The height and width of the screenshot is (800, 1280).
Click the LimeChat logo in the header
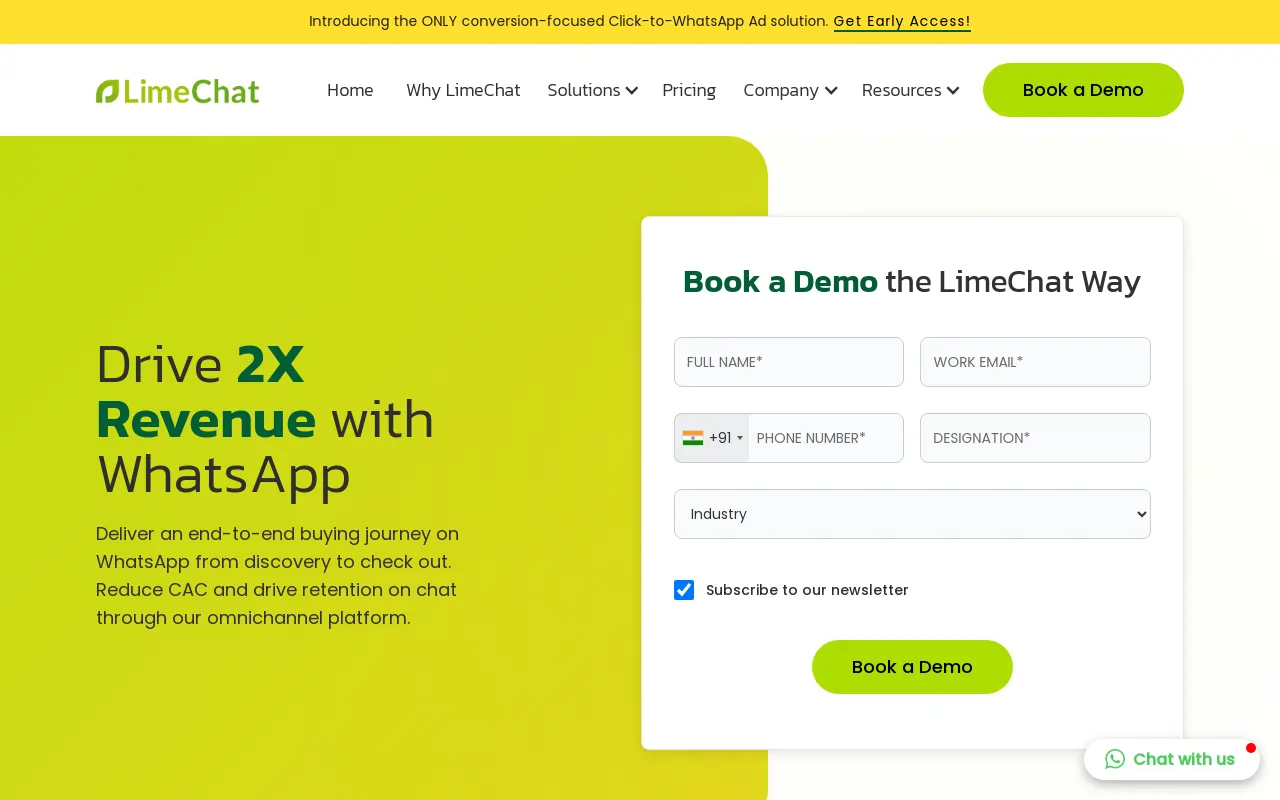(x=177, y=90)
